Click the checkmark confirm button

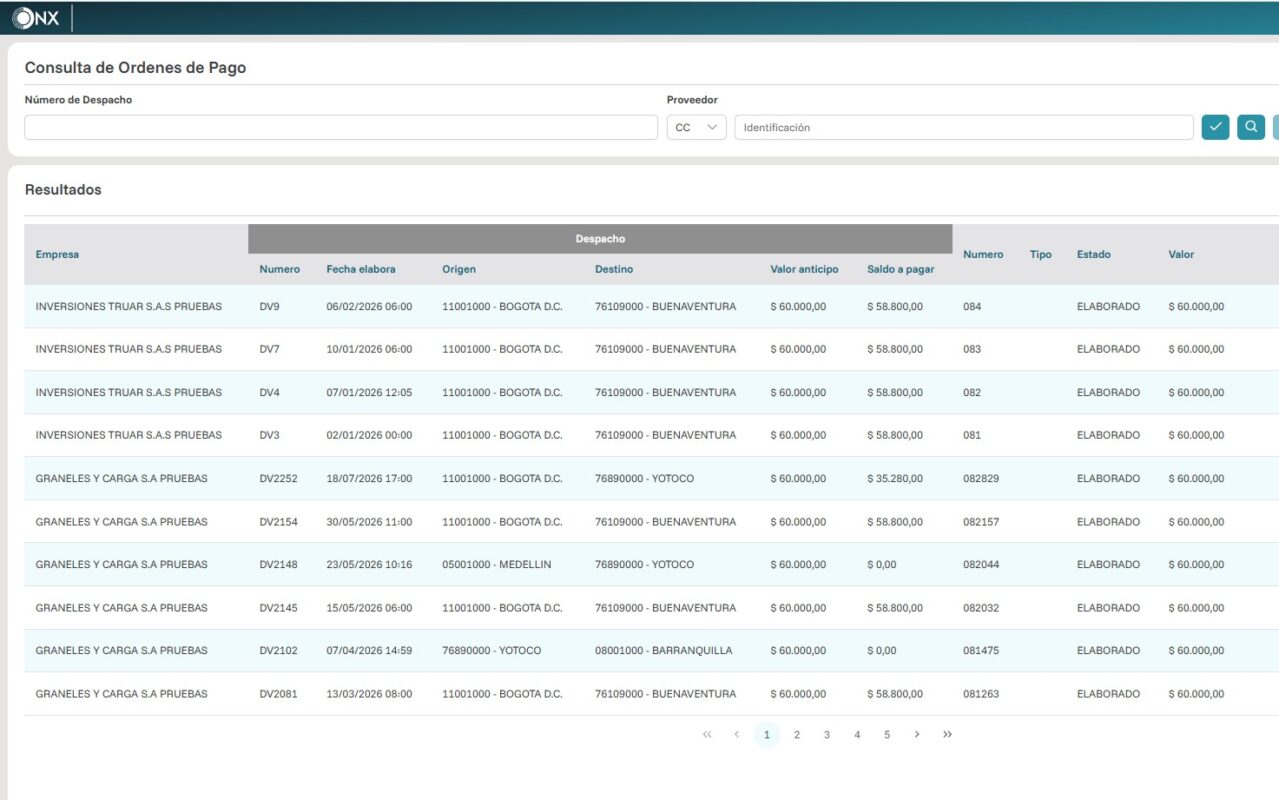pos(1215,127)
